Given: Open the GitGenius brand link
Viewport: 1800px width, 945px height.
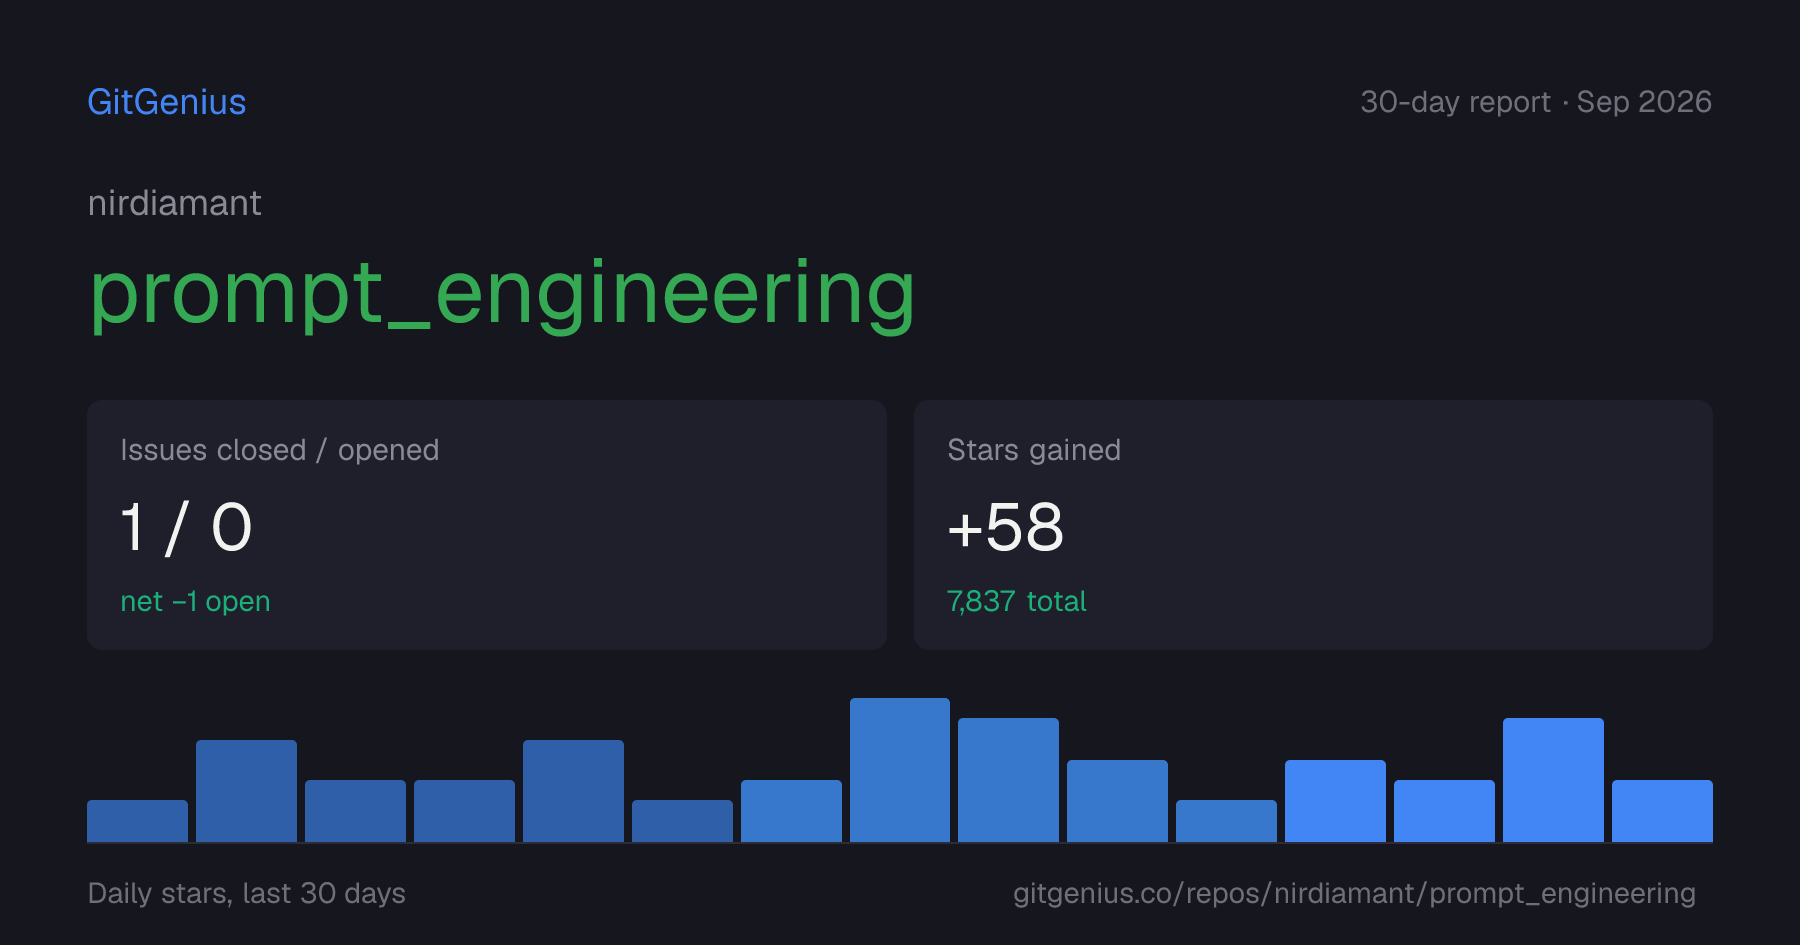Looking at the screenshot, I should click(167, 102).
